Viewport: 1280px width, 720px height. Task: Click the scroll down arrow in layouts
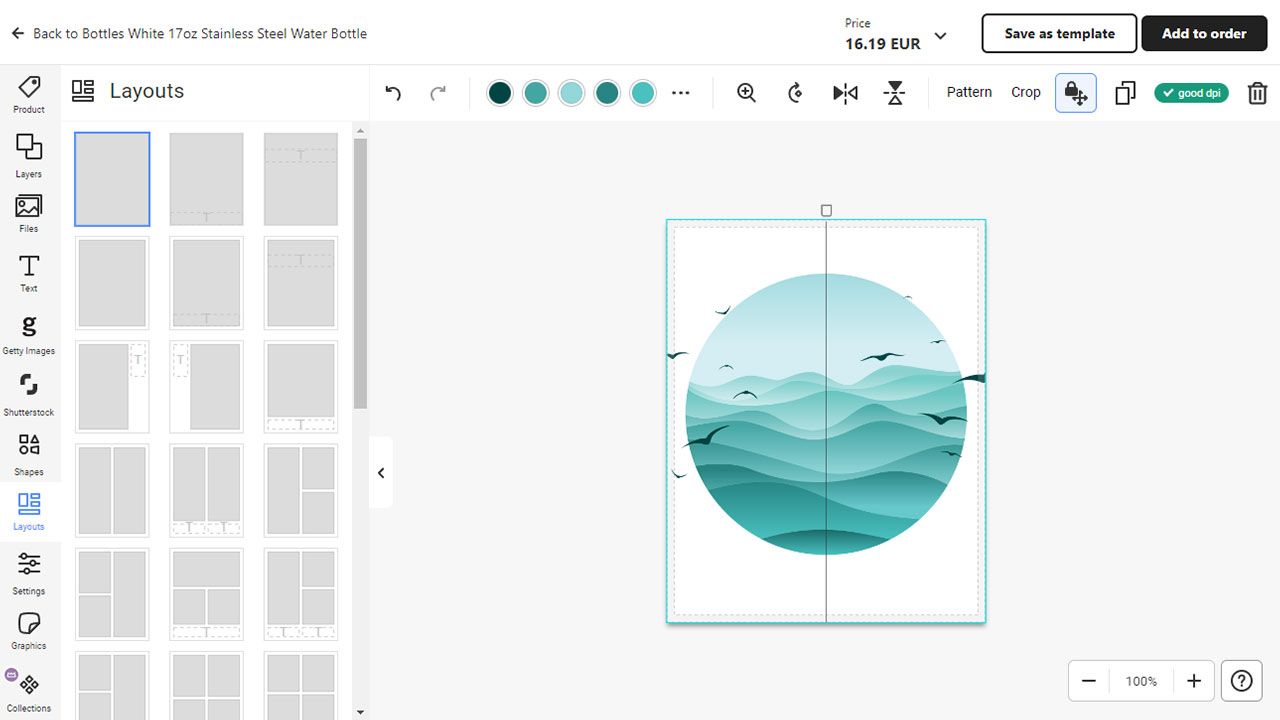point(360,712)
